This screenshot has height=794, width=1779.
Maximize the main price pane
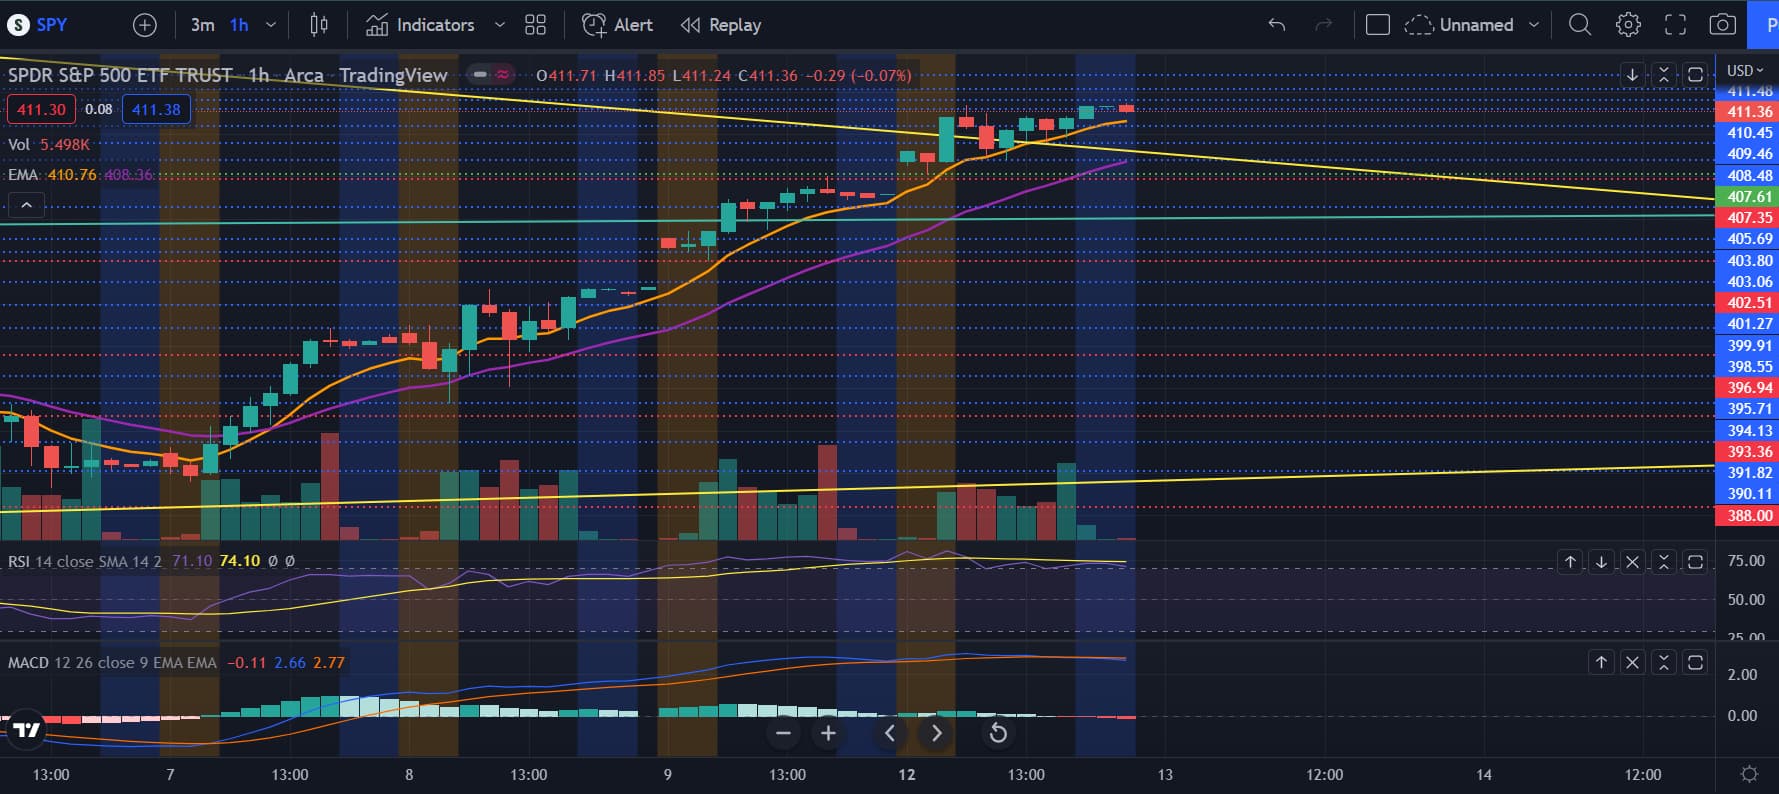point(1695,75)
